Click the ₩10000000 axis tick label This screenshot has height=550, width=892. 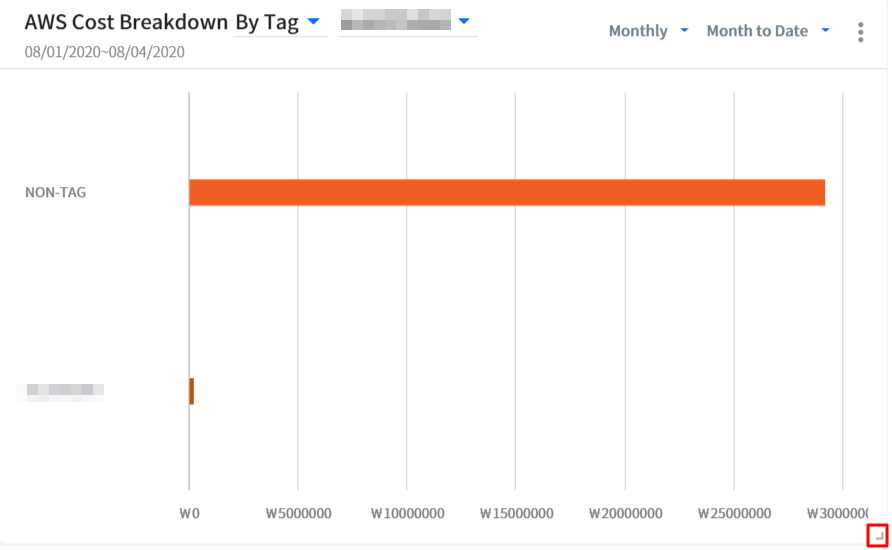pos(407,513)
